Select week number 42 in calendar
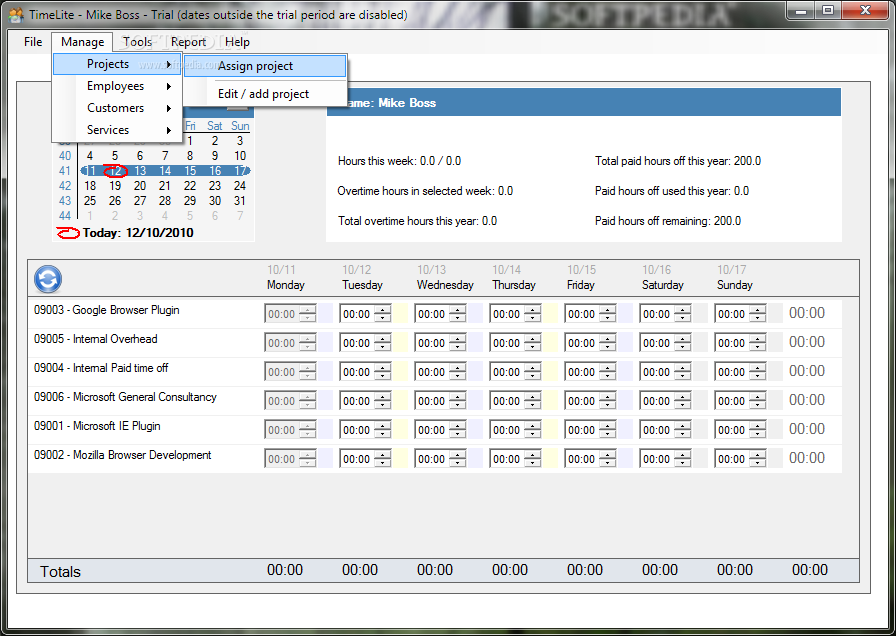Screen dimensions: 896x636 tap(65, 186)
